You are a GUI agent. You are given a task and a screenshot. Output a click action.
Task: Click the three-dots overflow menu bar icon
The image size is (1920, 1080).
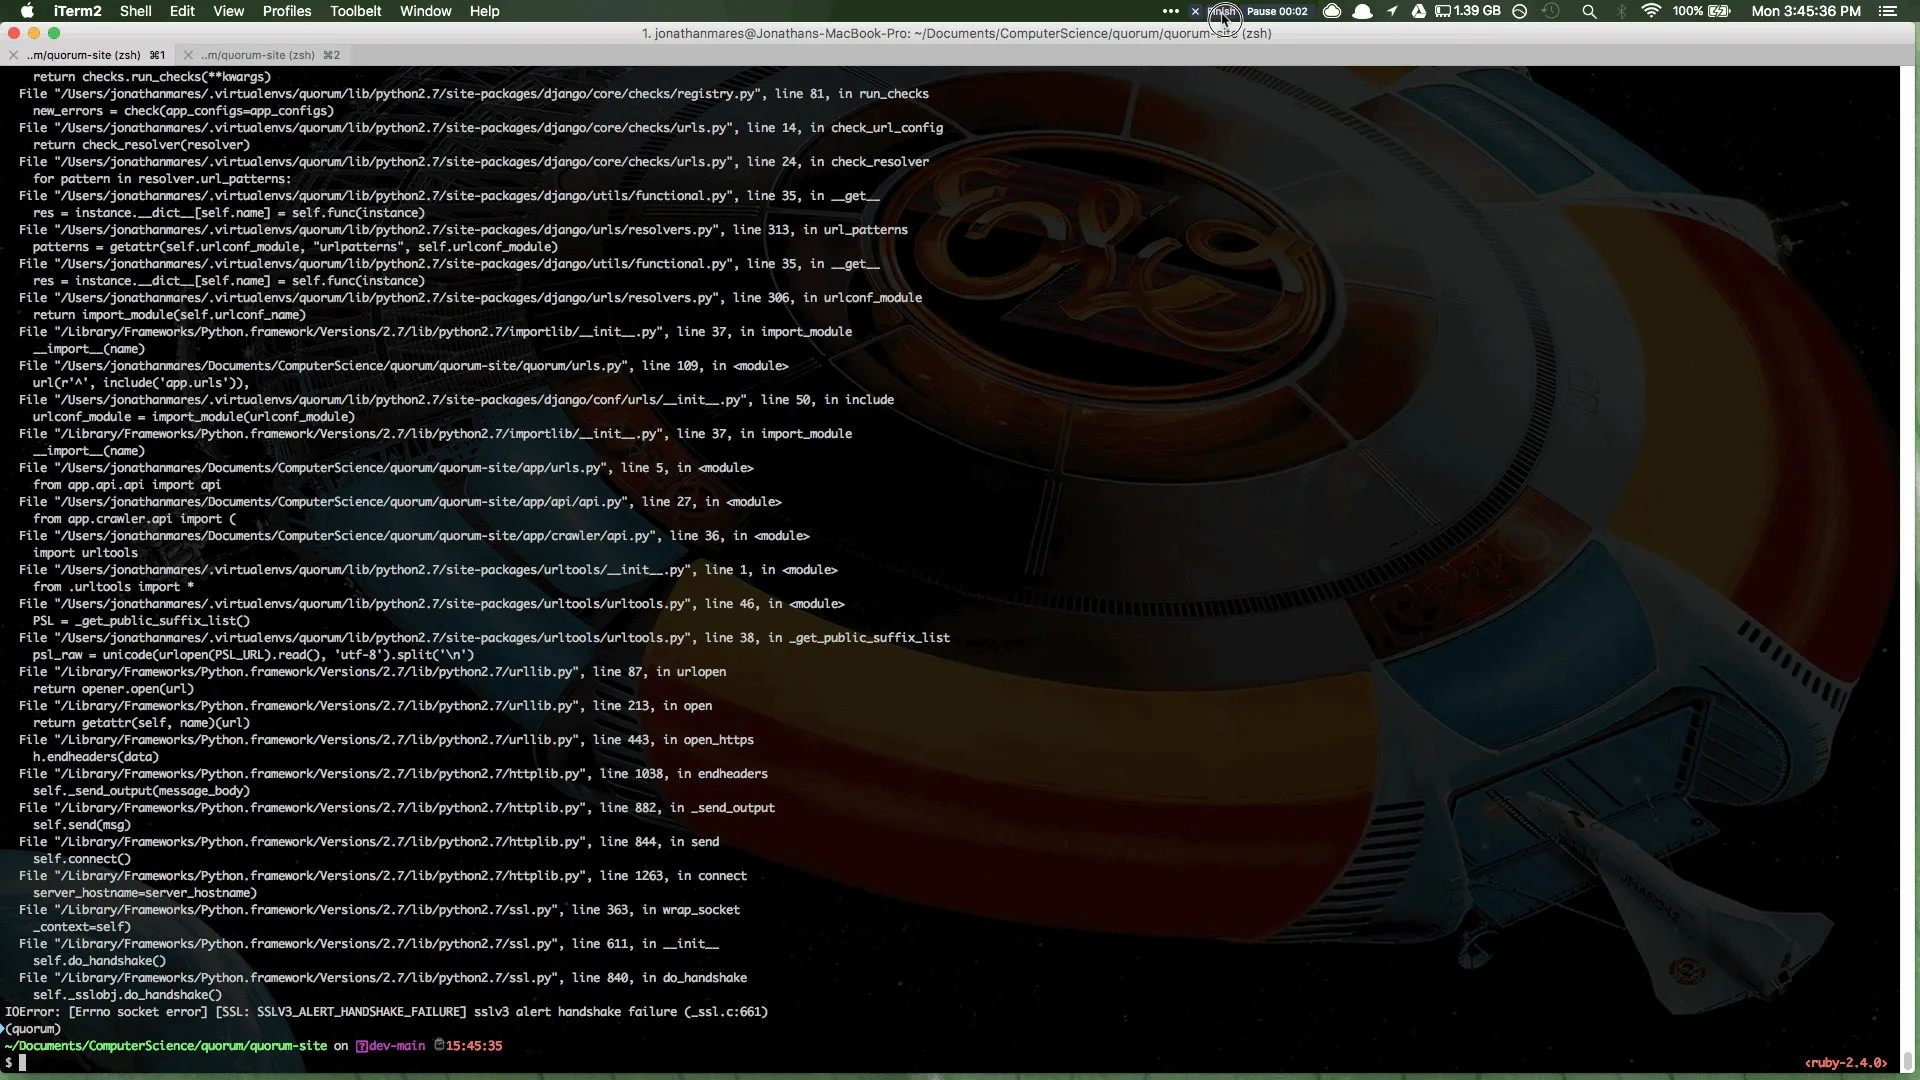[1170, 11]
